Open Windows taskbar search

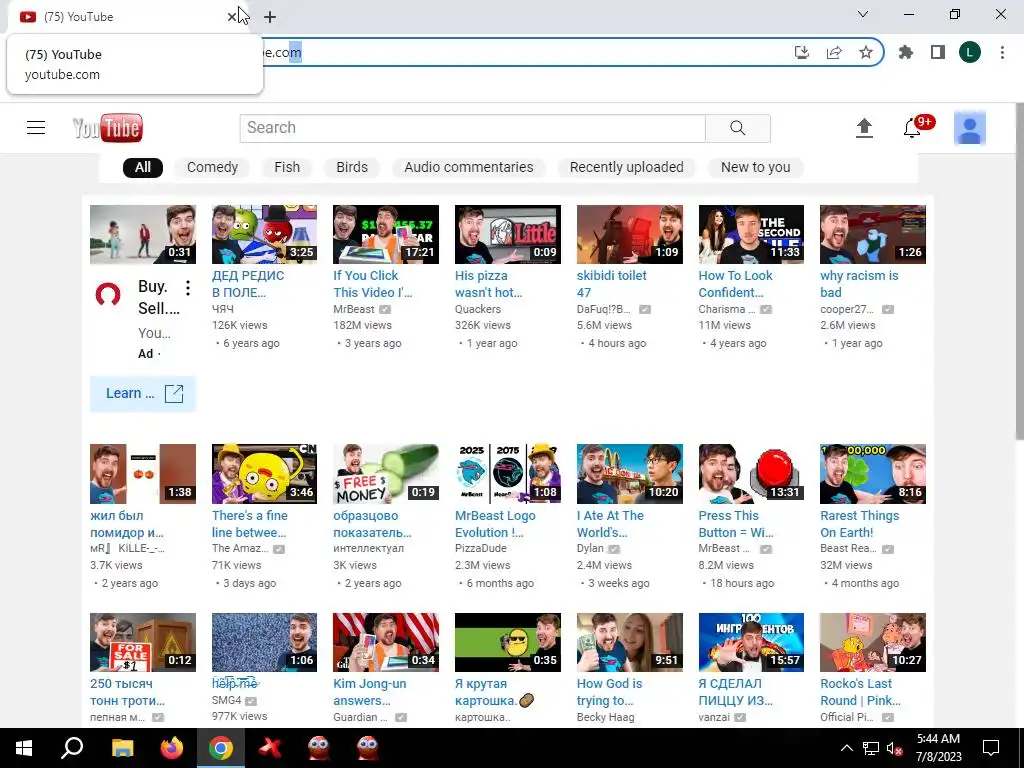[72, 748]
